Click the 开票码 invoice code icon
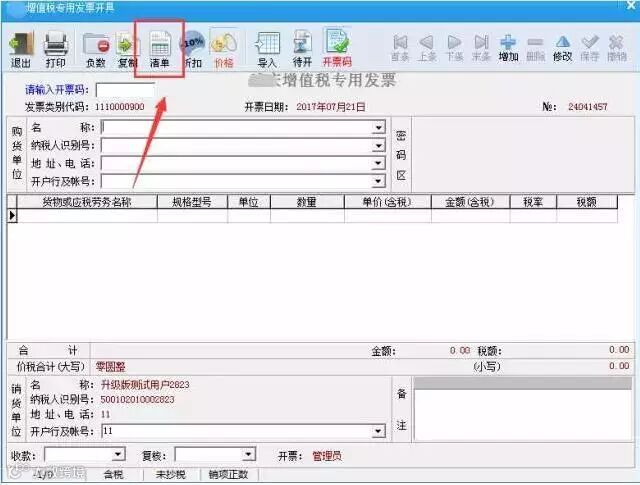This screenshot has height=485, width=640. 337,48
